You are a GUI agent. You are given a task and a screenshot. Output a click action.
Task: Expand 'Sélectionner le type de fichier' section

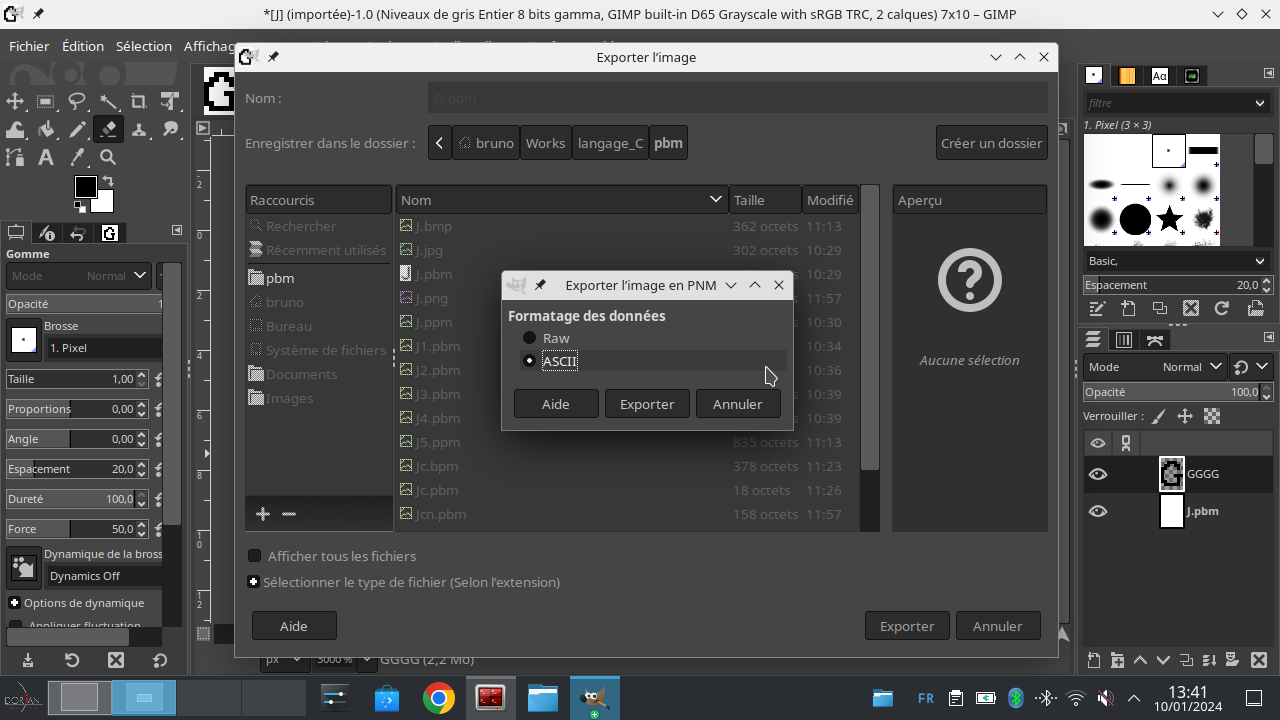(254, 582)
